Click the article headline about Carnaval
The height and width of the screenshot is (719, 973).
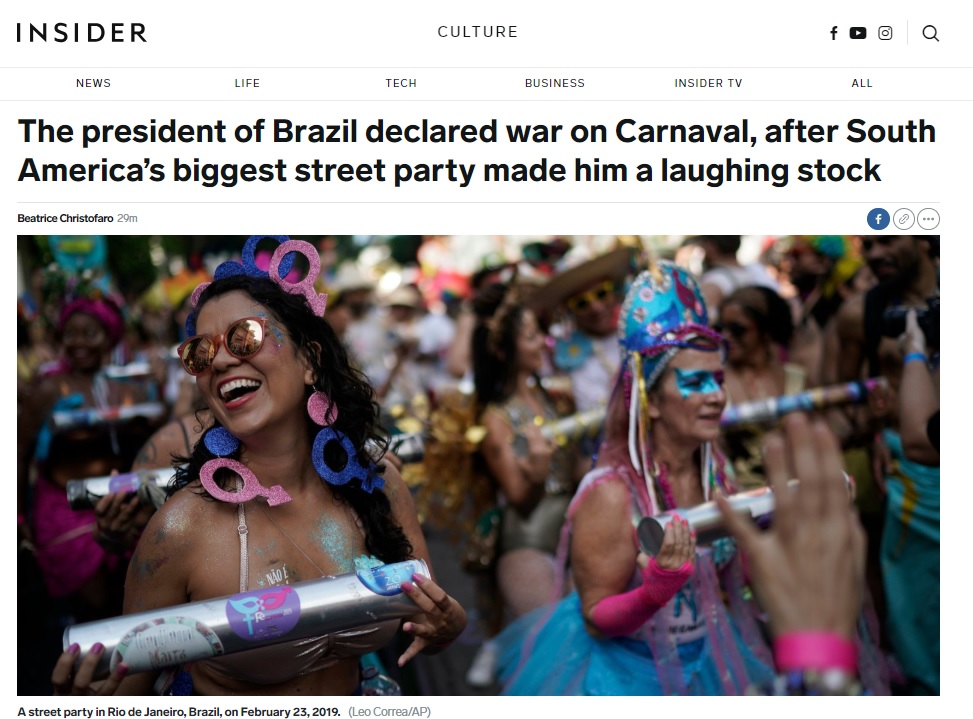477,151
